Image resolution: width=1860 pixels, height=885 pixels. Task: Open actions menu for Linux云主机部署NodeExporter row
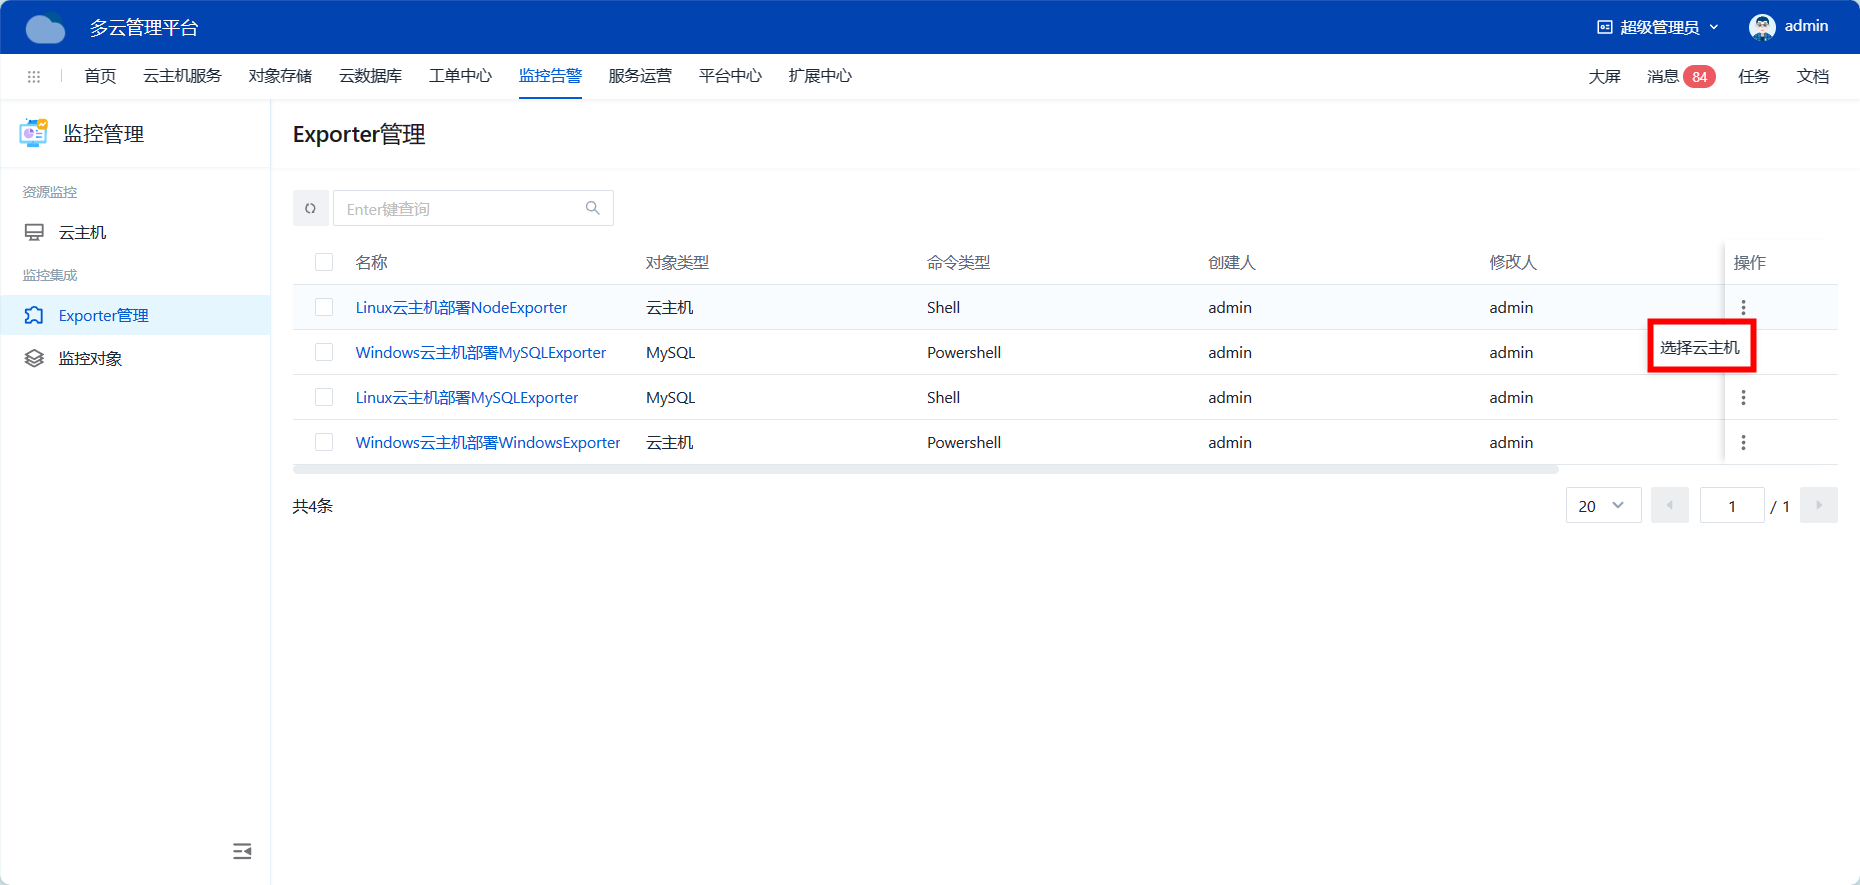point(1743,307)
